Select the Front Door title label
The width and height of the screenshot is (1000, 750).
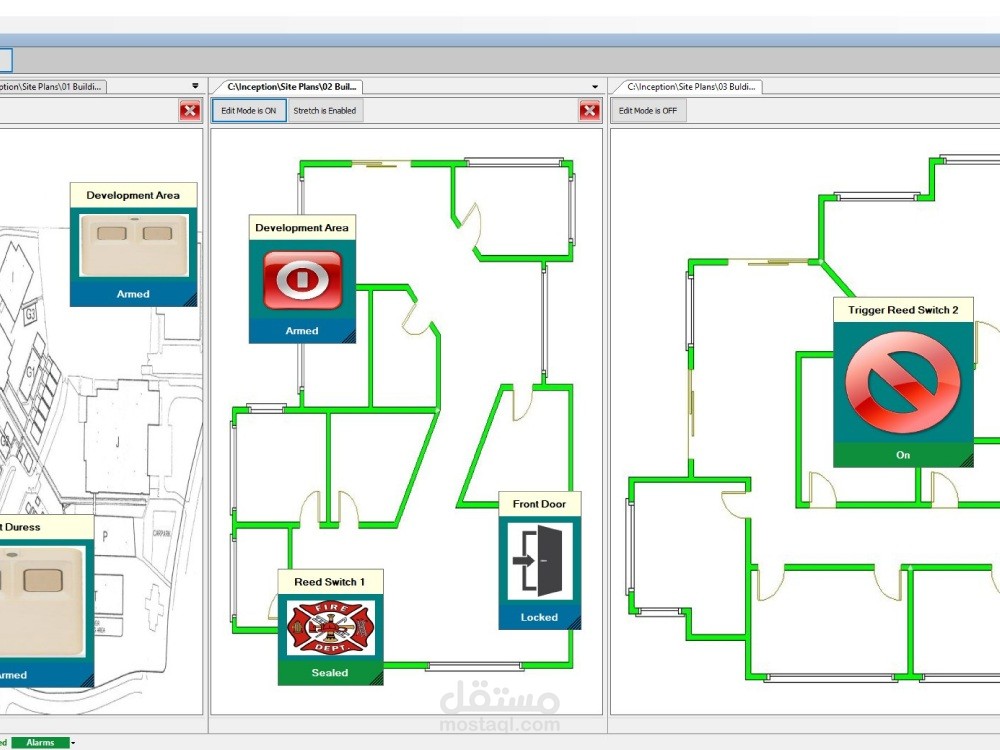coord(540,504)
